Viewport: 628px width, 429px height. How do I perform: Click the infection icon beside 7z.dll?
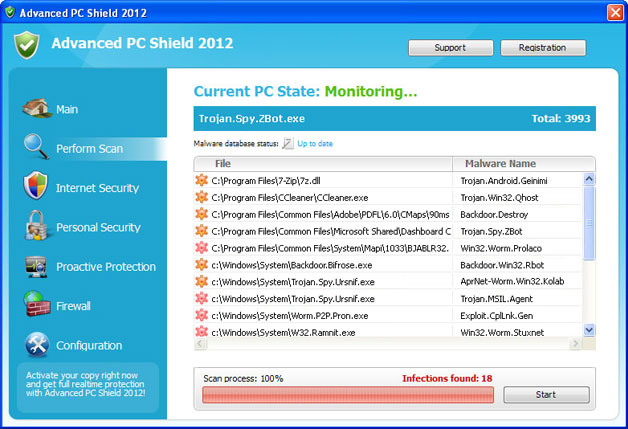click(x=201, y=181)
